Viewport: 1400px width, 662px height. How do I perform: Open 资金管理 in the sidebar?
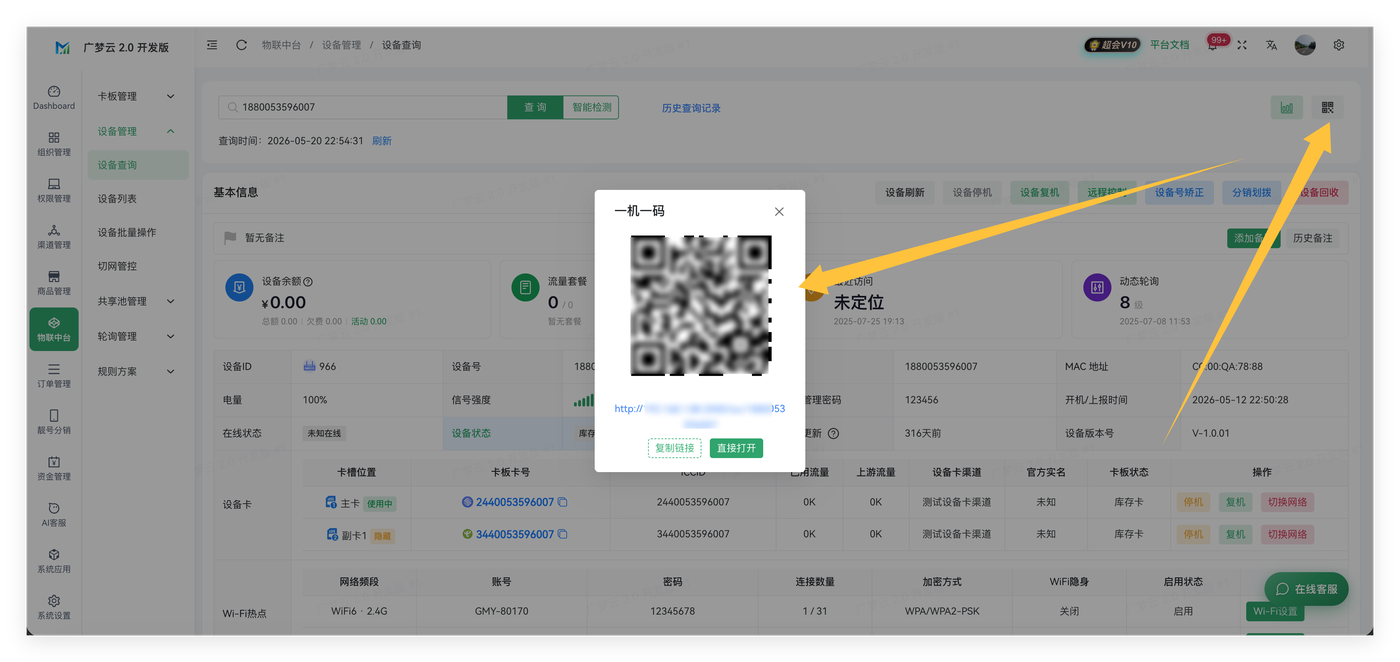tap(54, 468)
